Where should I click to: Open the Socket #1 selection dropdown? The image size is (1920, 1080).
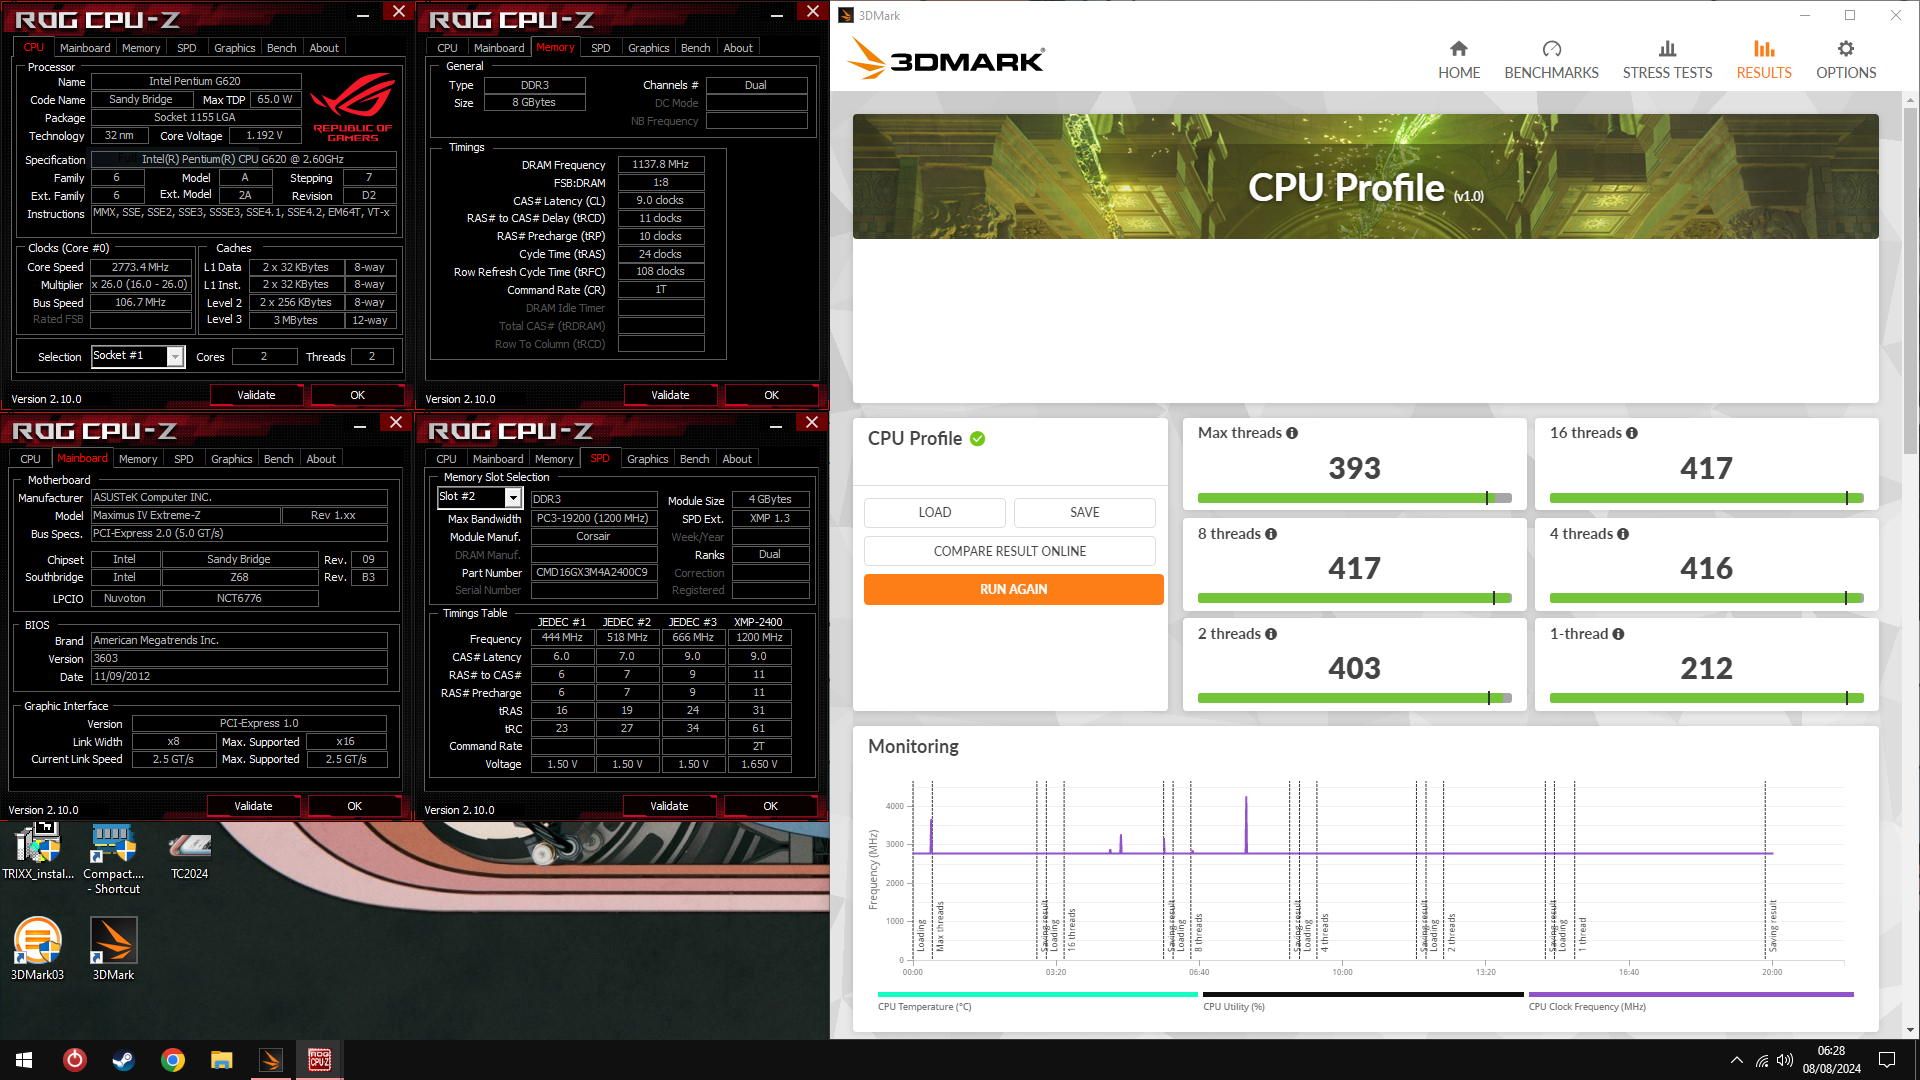coord(175,356)
